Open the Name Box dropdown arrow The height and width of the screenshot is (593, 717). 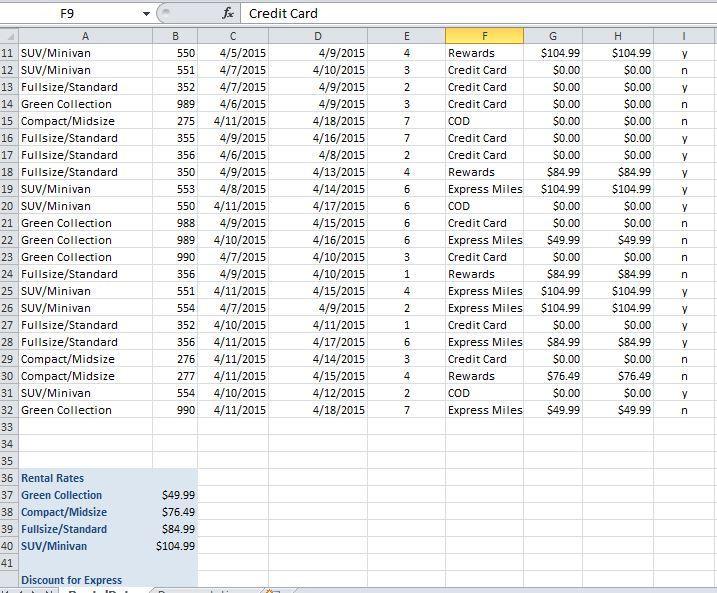[146, 14]
